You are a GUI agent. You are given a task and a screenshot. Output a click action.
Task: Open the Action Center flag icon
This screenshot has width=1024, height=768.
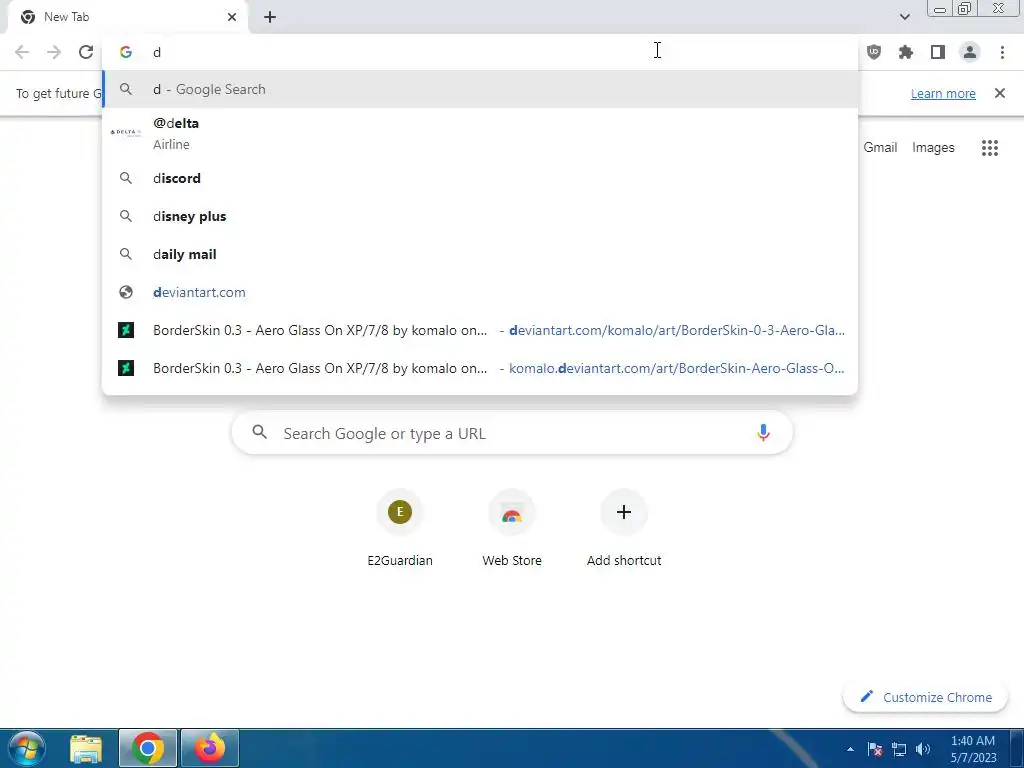[875, 749]
